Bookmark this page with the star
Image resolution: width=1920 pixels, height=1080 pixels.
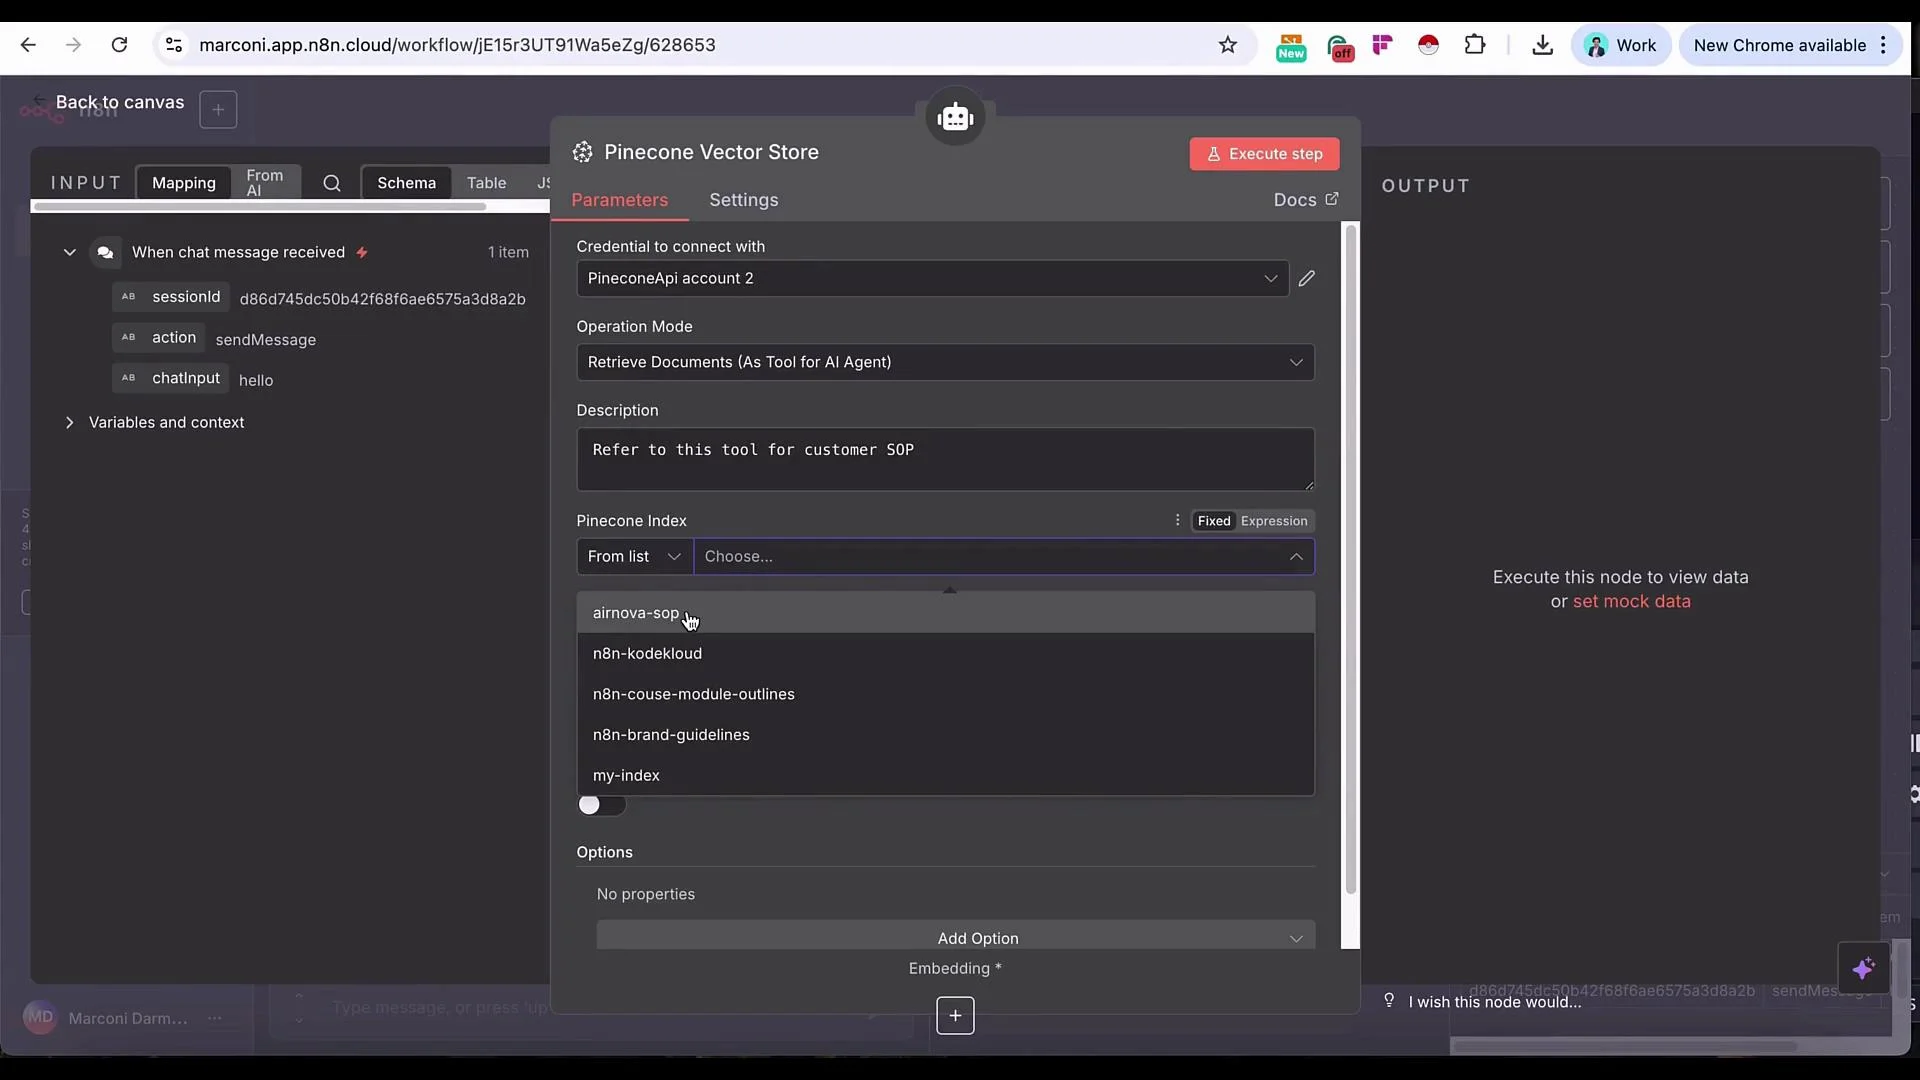click(1228, 45)
